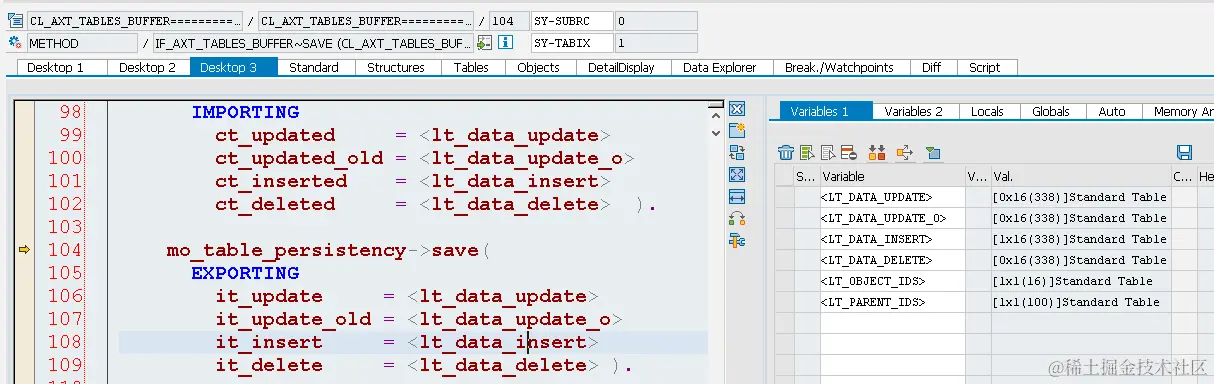Click the arrow export icon in Variables toolbar
Image resolution: width=1214 pixels, height=384 pixels.
(x=904, y=152)
